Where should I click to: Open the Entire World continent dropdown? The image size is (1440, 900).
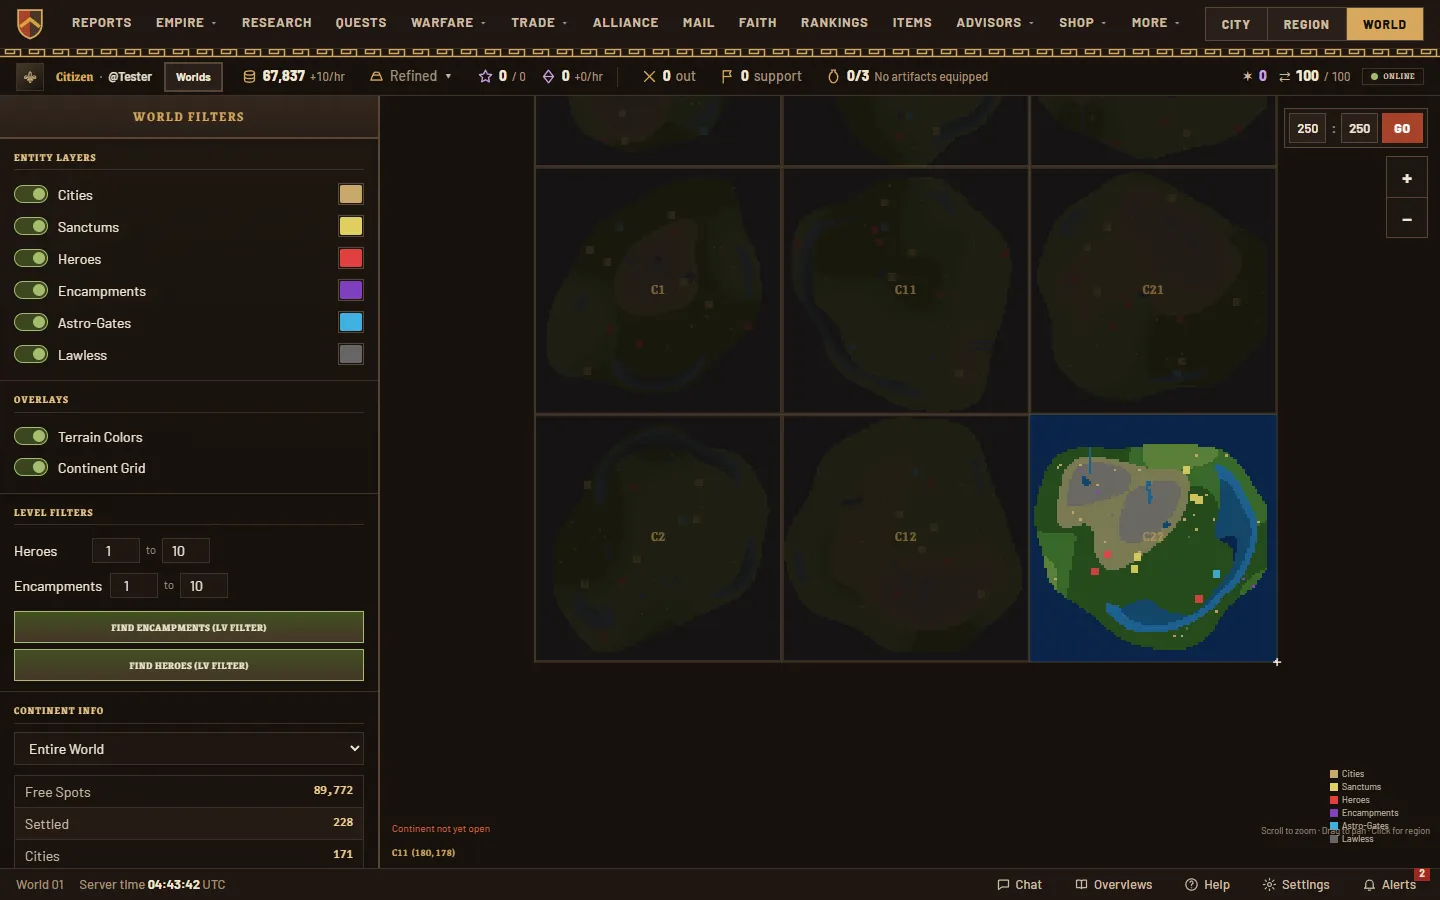[189, 749]
